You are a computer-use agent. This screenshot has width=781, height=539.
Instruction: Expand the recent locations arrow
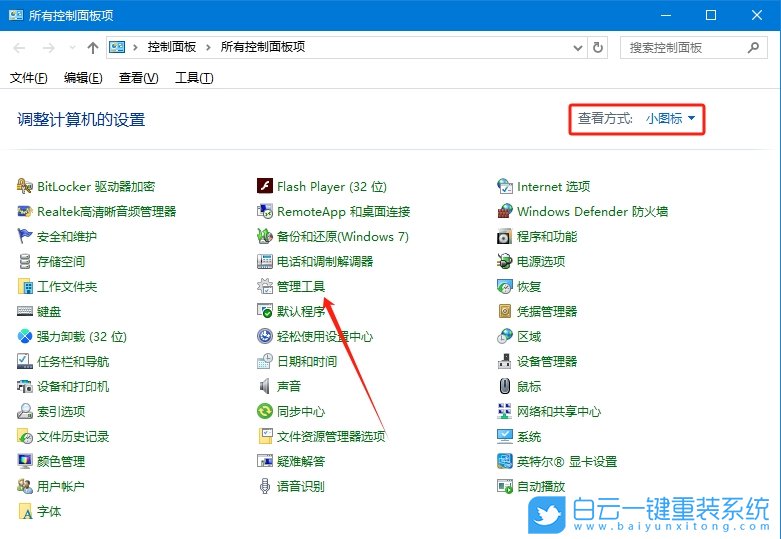[x=72, y=48]
